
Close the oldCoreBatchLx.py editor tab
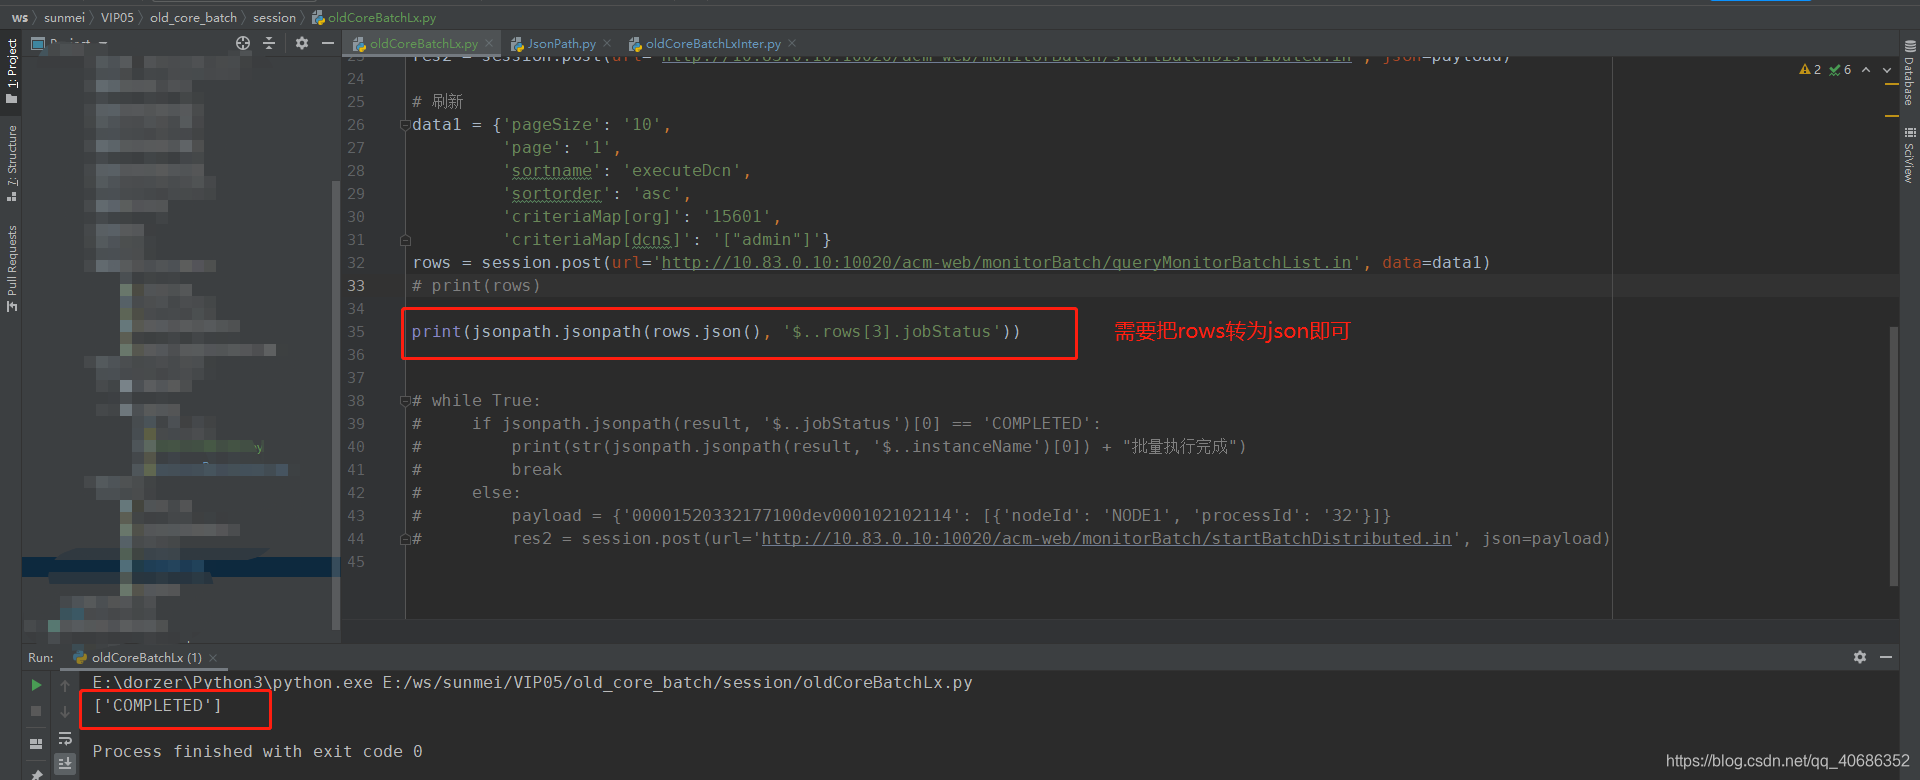[x=489, y=43]
